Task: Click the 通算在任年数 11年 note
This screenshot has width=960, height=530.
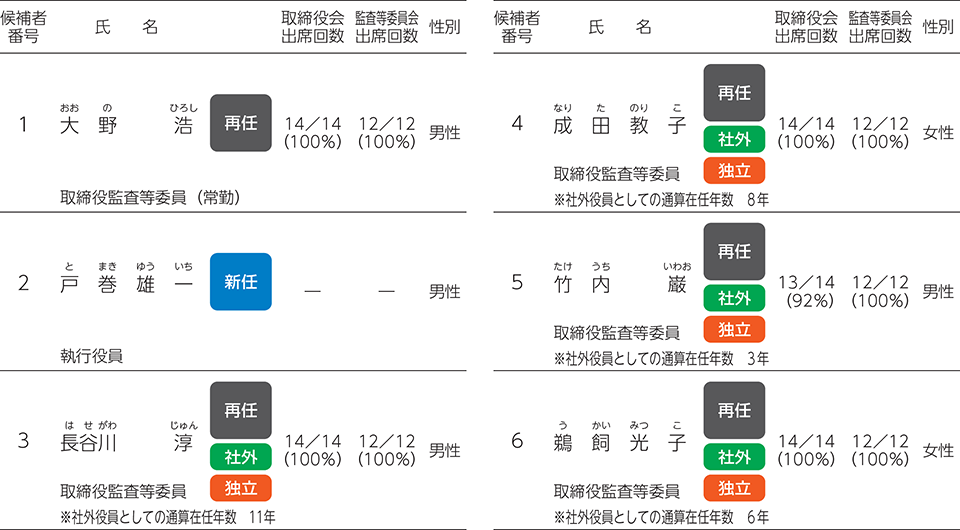Action: [x=168, y=517]
